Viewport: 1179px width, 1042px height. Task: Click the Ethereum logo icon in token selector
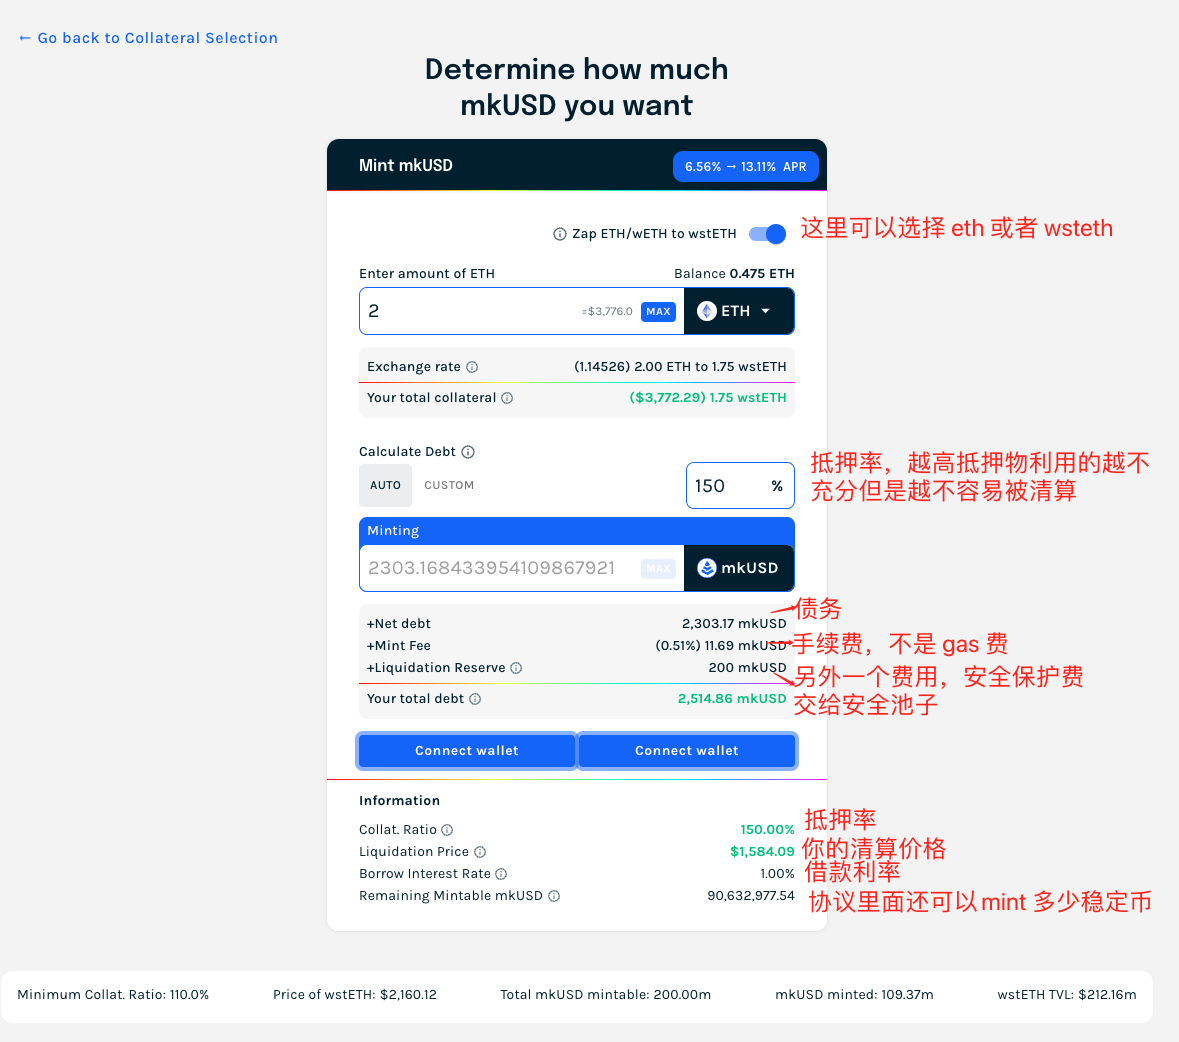pyautogui.click(x=707, y=311)
